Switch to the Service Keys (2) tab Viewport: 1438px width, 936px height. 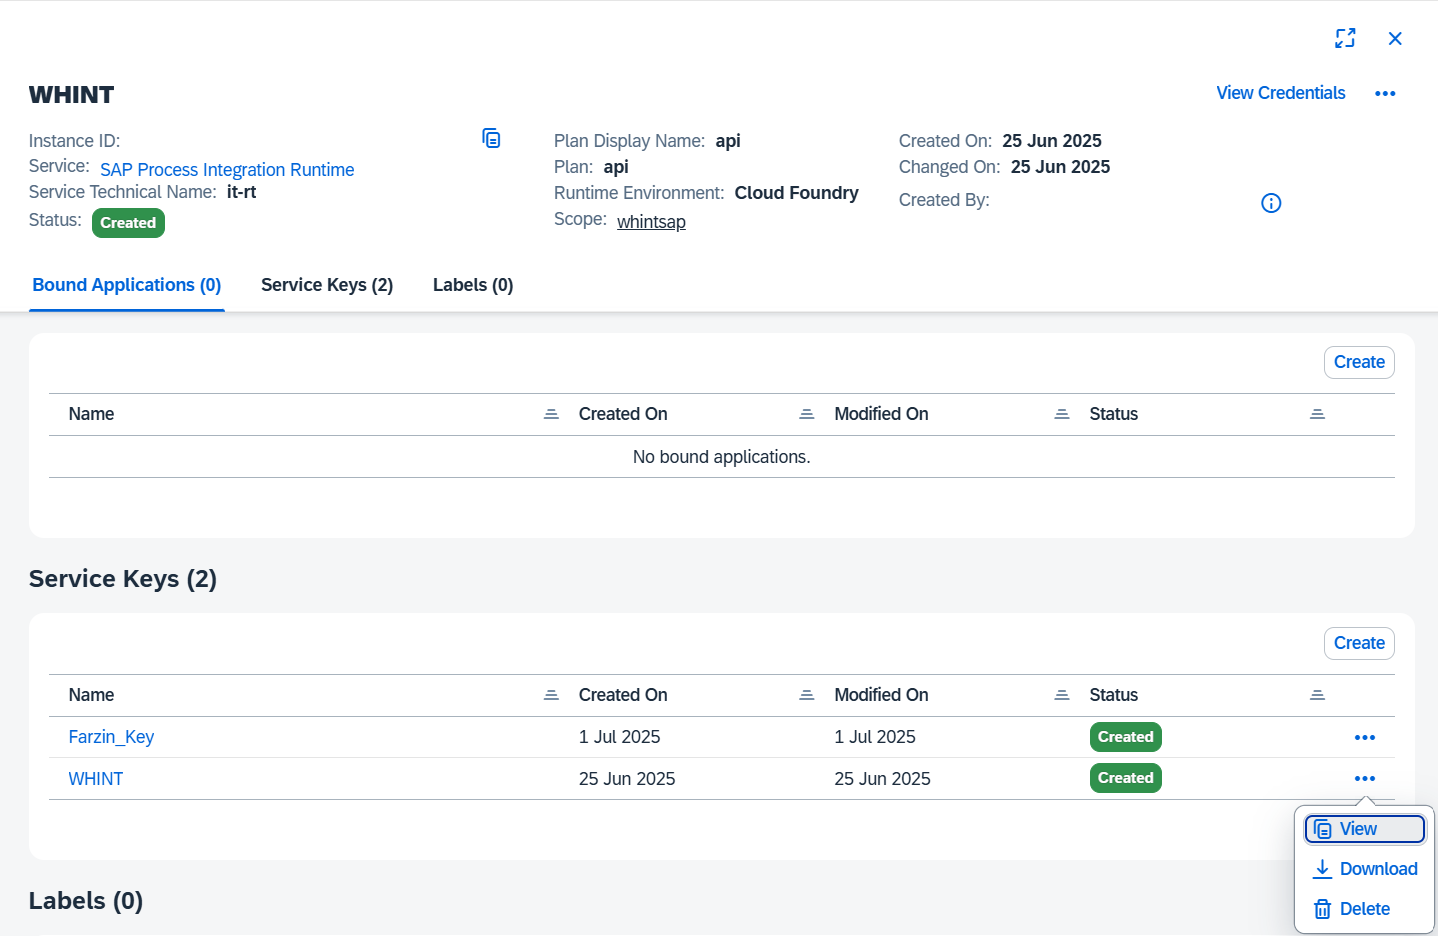pos(327,285)
